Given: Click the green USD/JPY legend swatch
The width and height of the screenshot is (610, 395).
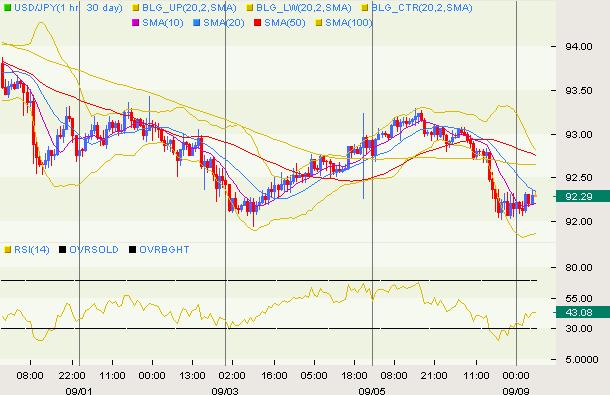Looking at the screenshot, I should pyautogui.click(x=7, y=8).
